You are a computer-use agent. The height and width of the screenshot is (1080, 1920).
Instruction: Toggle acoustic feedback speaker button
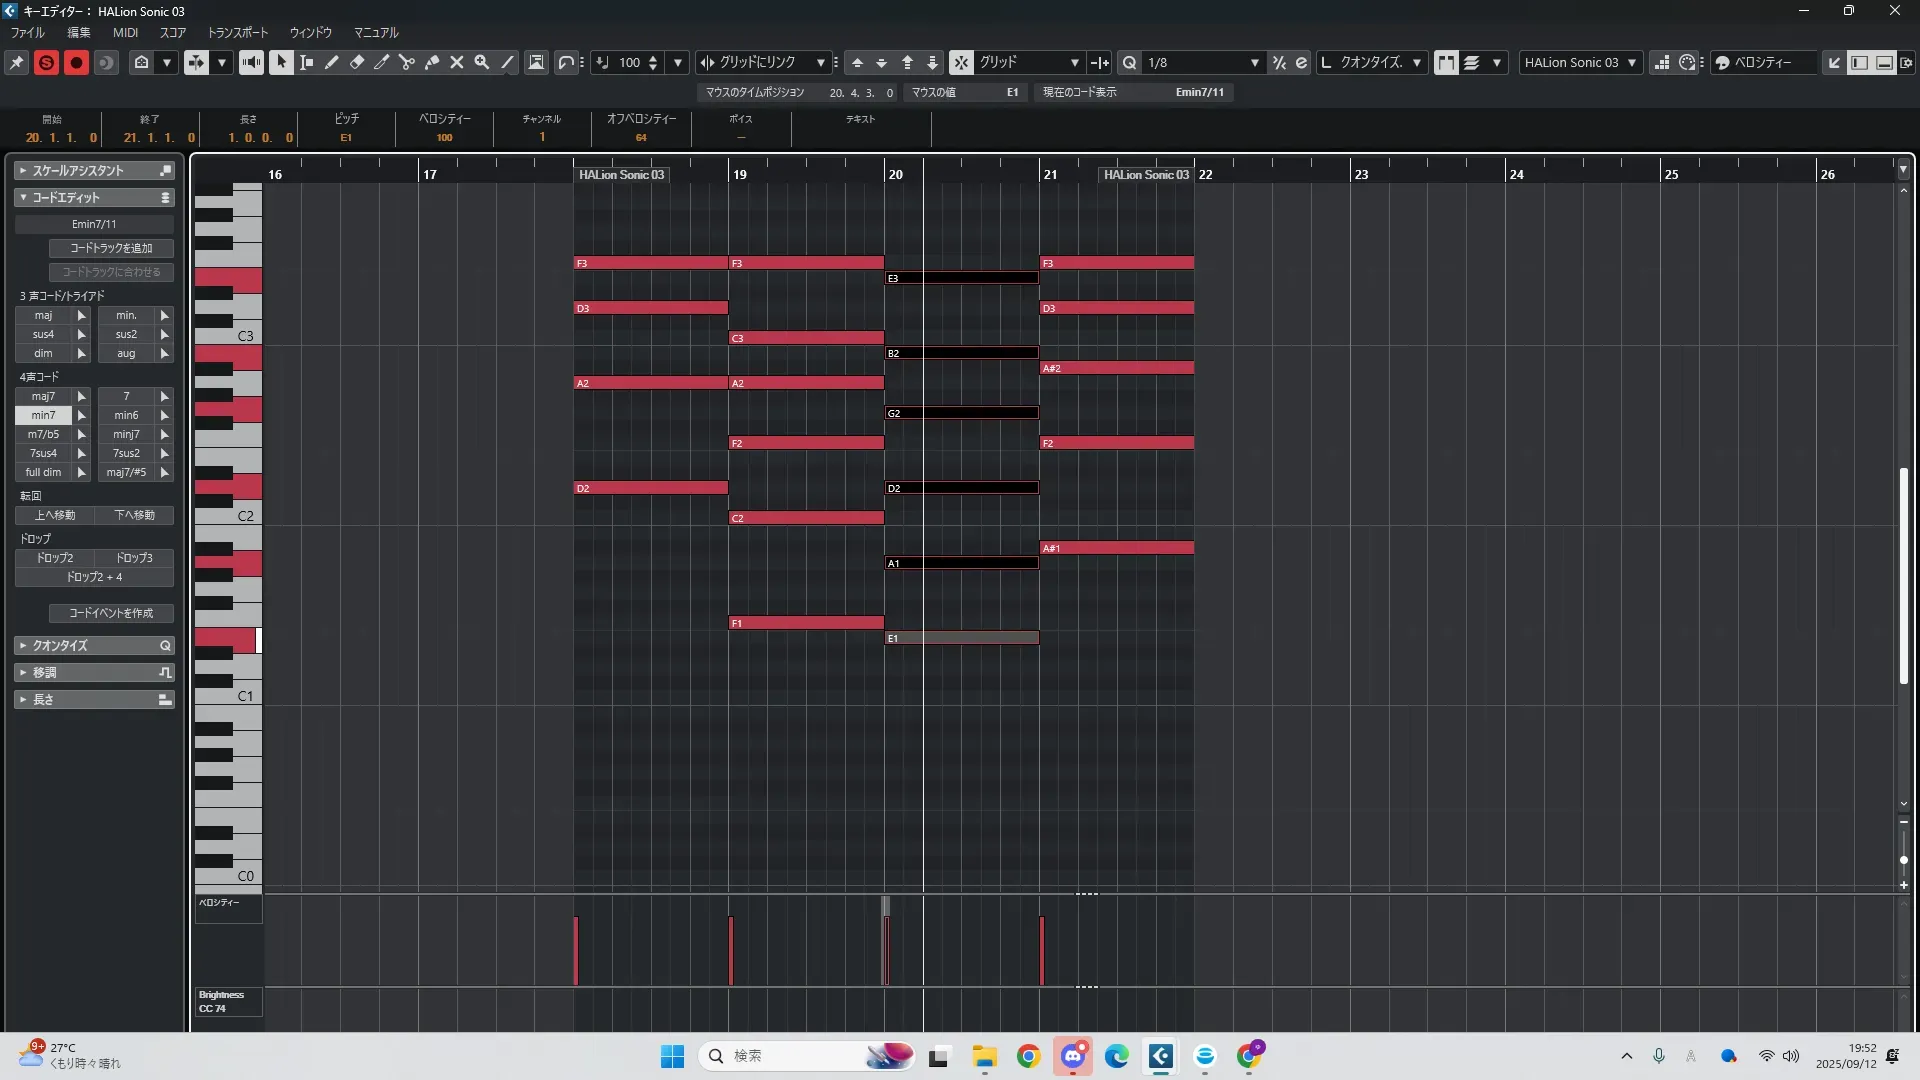(250, 62)
